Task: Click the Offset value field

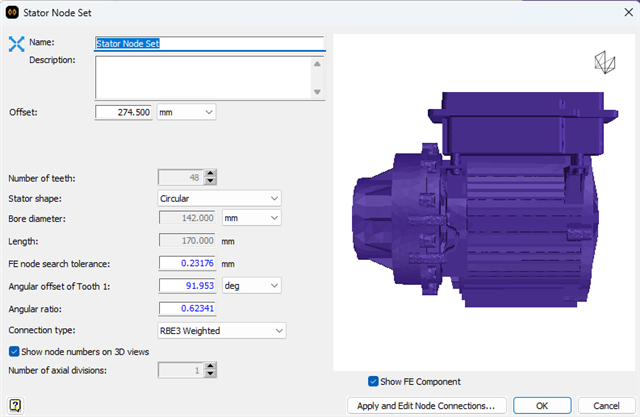Action: pos(124,112)
